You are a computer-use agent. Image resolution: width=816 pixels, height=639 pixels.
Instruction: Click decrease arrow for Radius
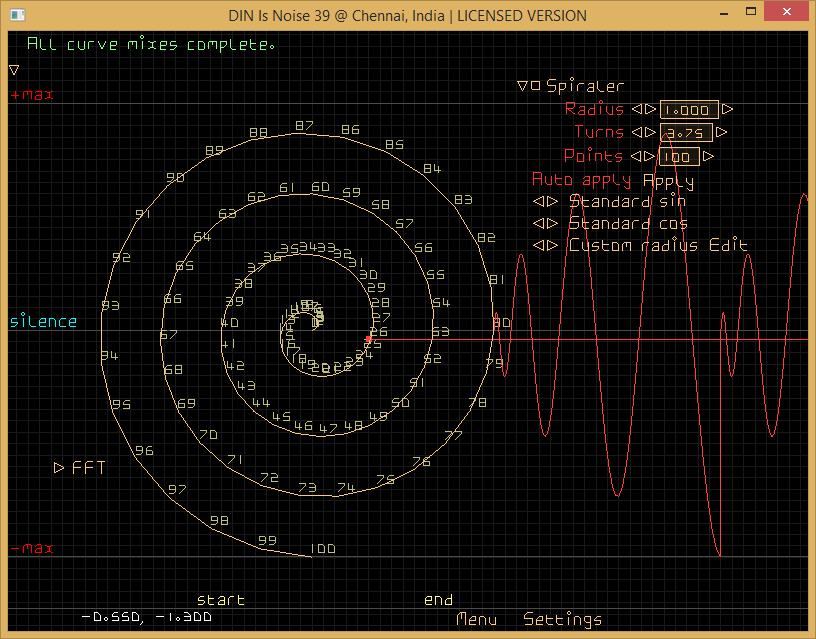(637, 110)
